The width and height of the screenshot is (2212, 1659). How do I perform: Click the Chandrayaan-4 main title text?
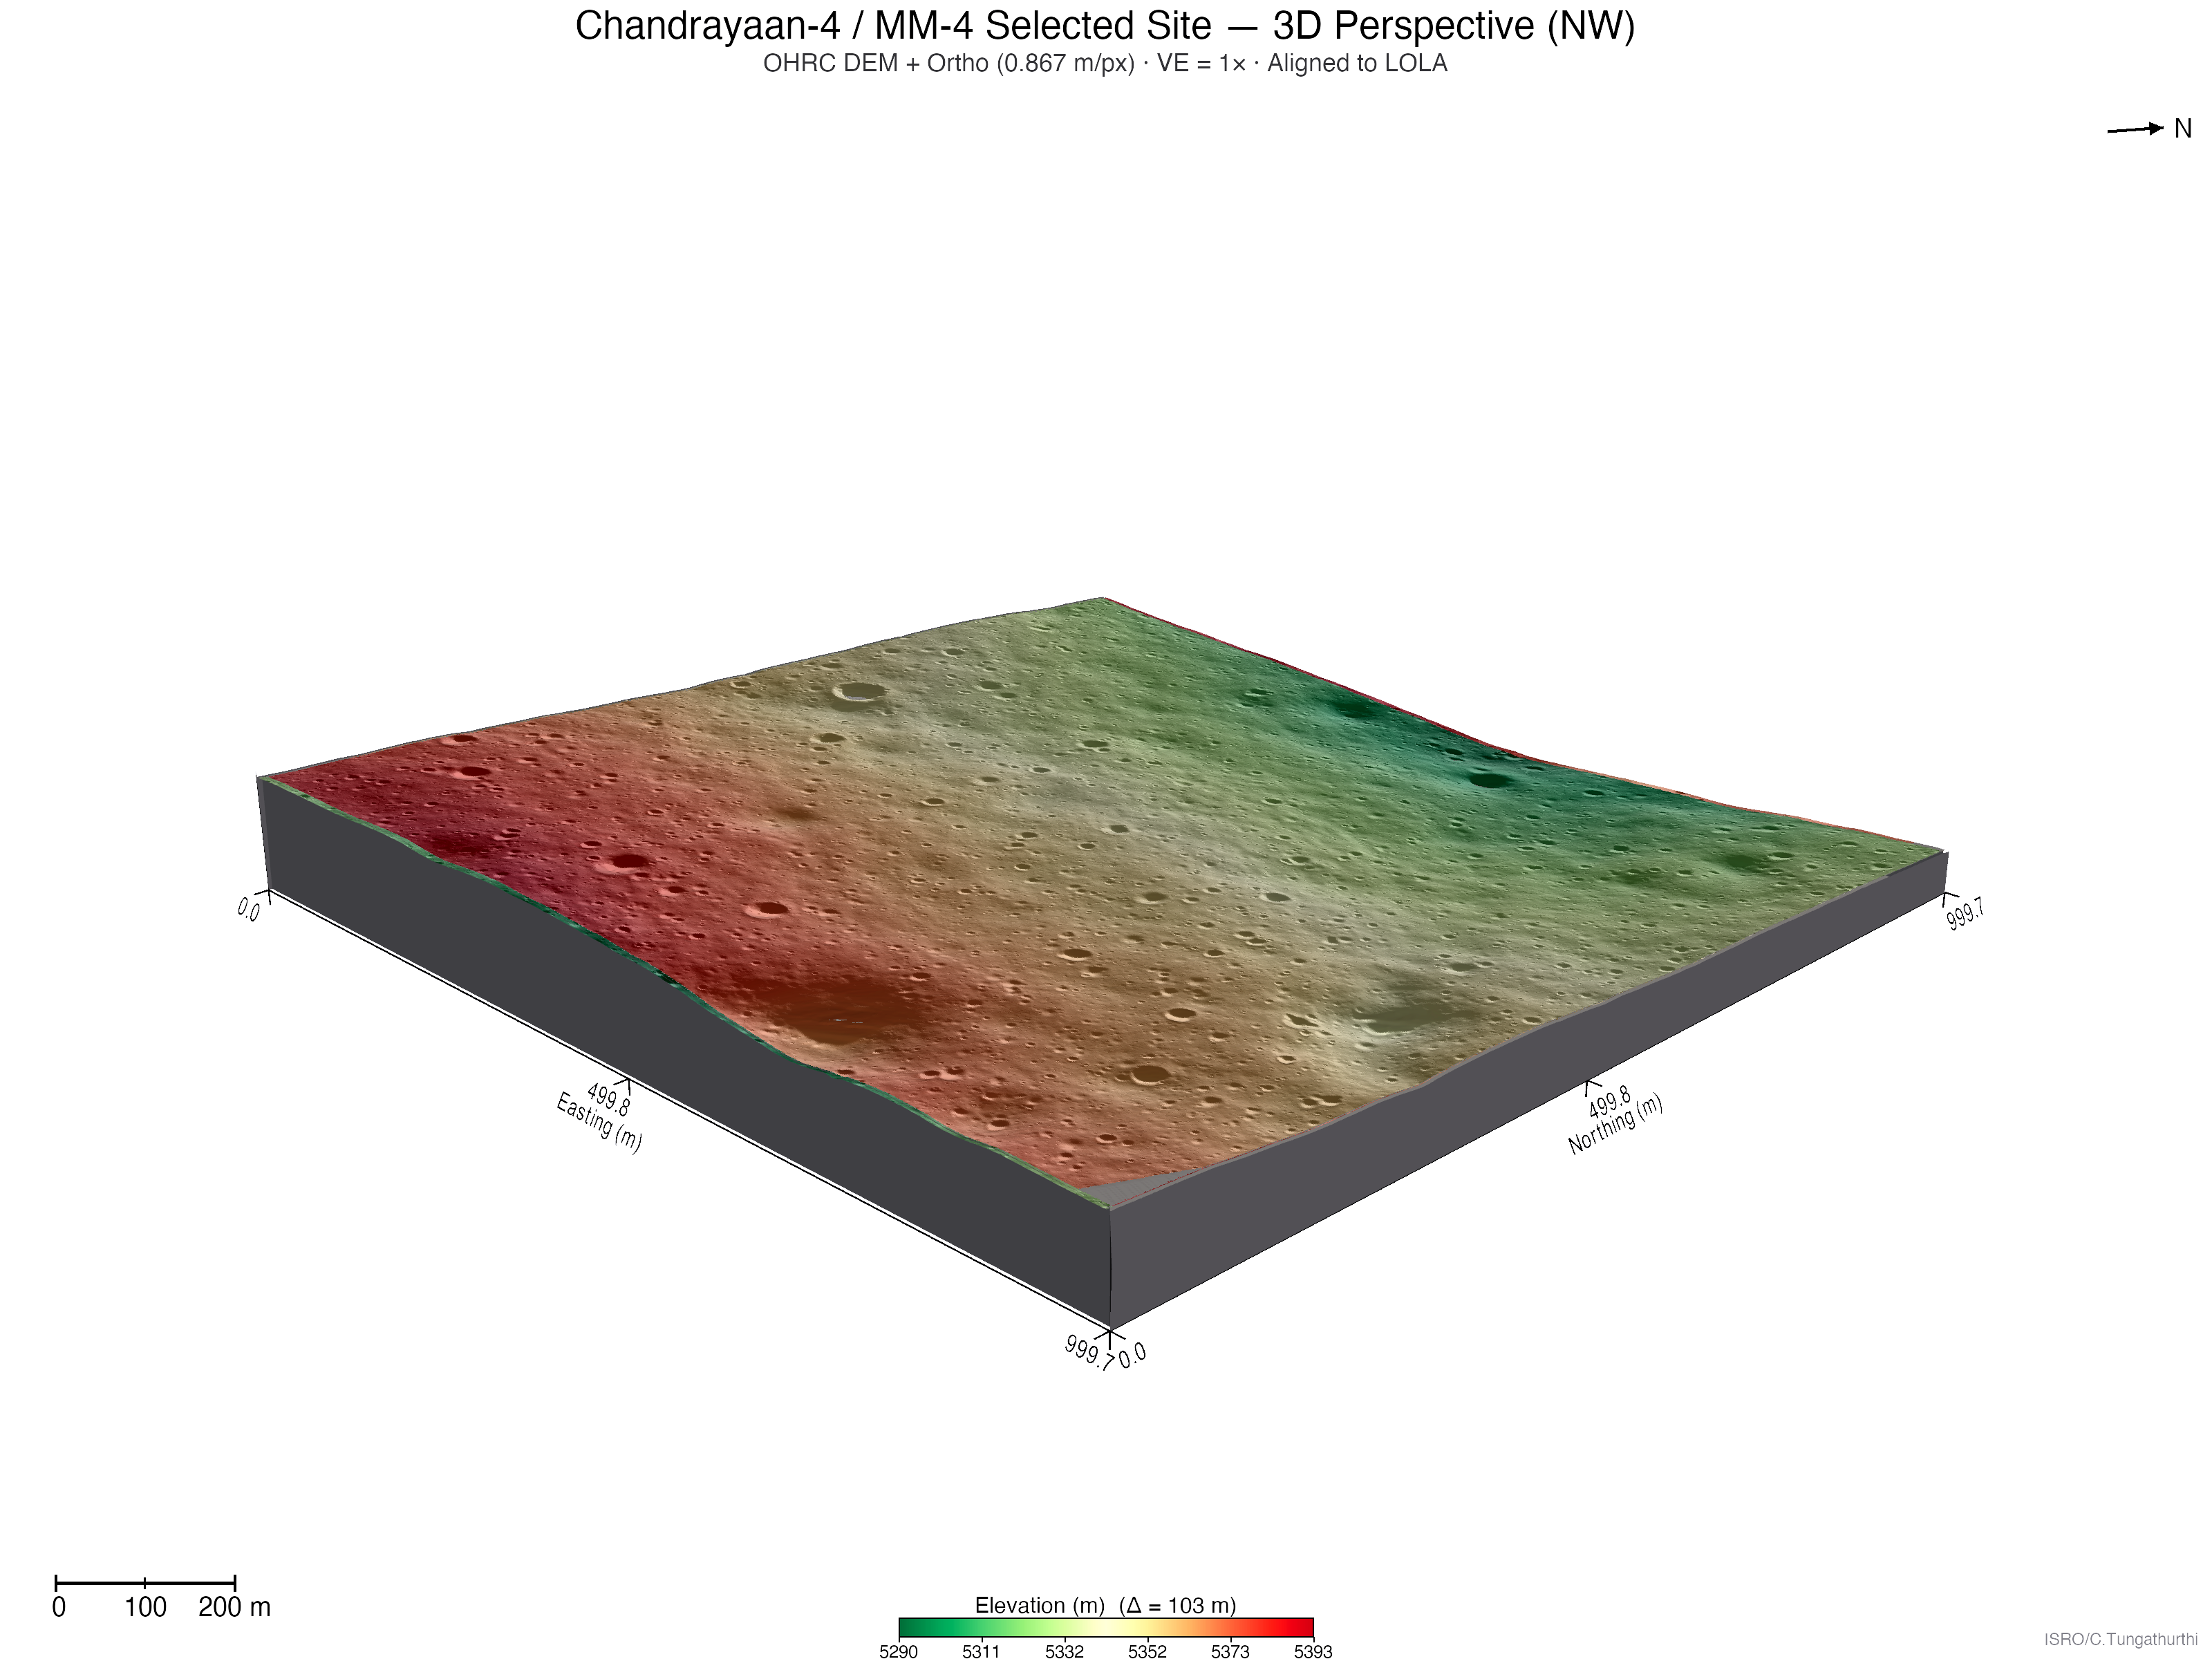1105,25
